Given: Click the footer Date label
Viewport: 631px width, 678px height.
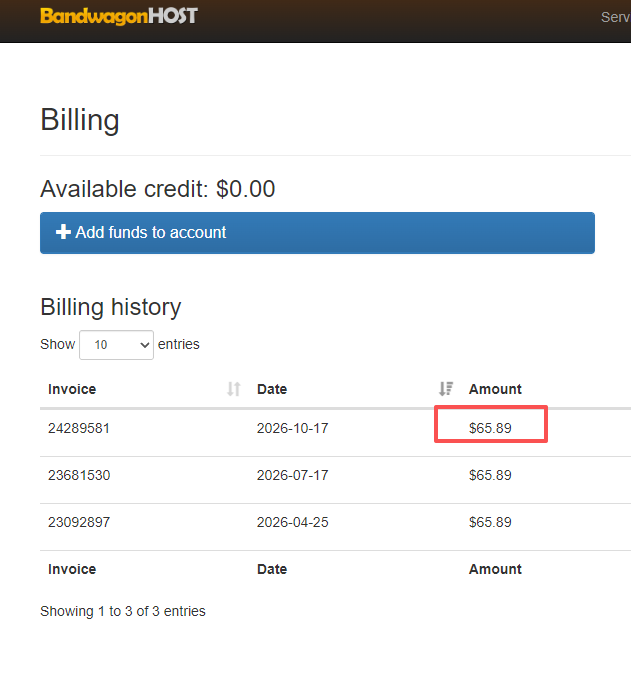Looking at the screenshot, I should (x=272, y=569).
